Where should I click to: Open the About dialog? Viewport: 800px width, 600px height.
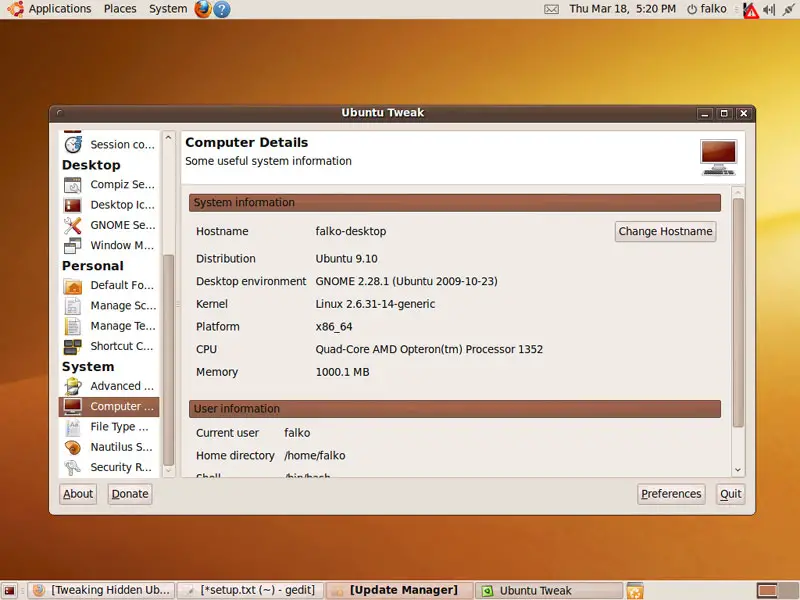click(x=78, y=494)
